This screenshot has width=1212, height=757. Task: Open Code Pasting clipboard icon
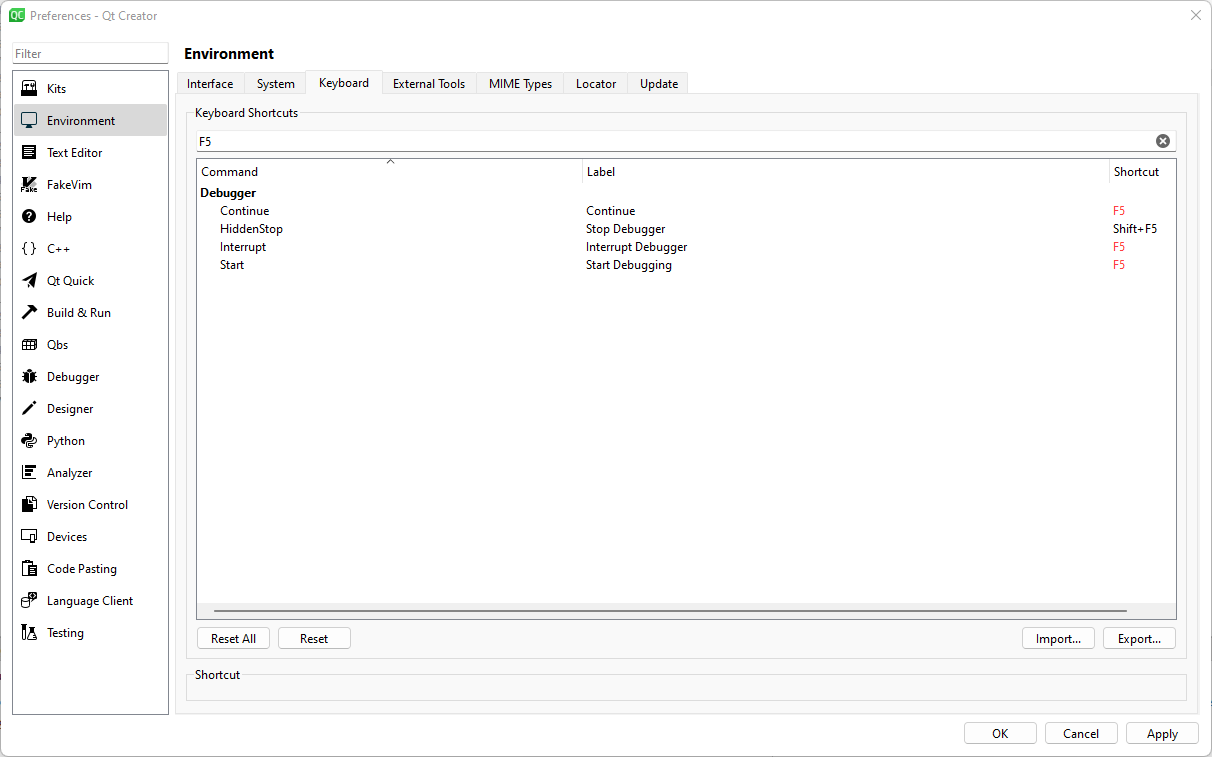(x=29, y=569)
